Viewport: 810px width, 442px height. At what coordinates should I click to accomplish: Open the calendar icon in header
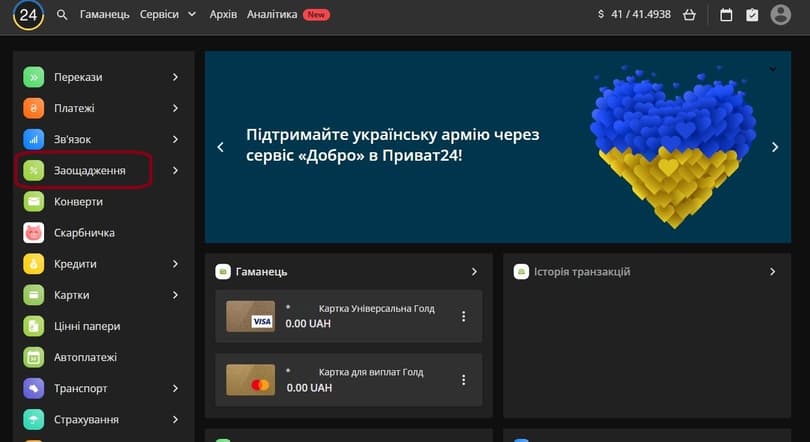(726, 15)
